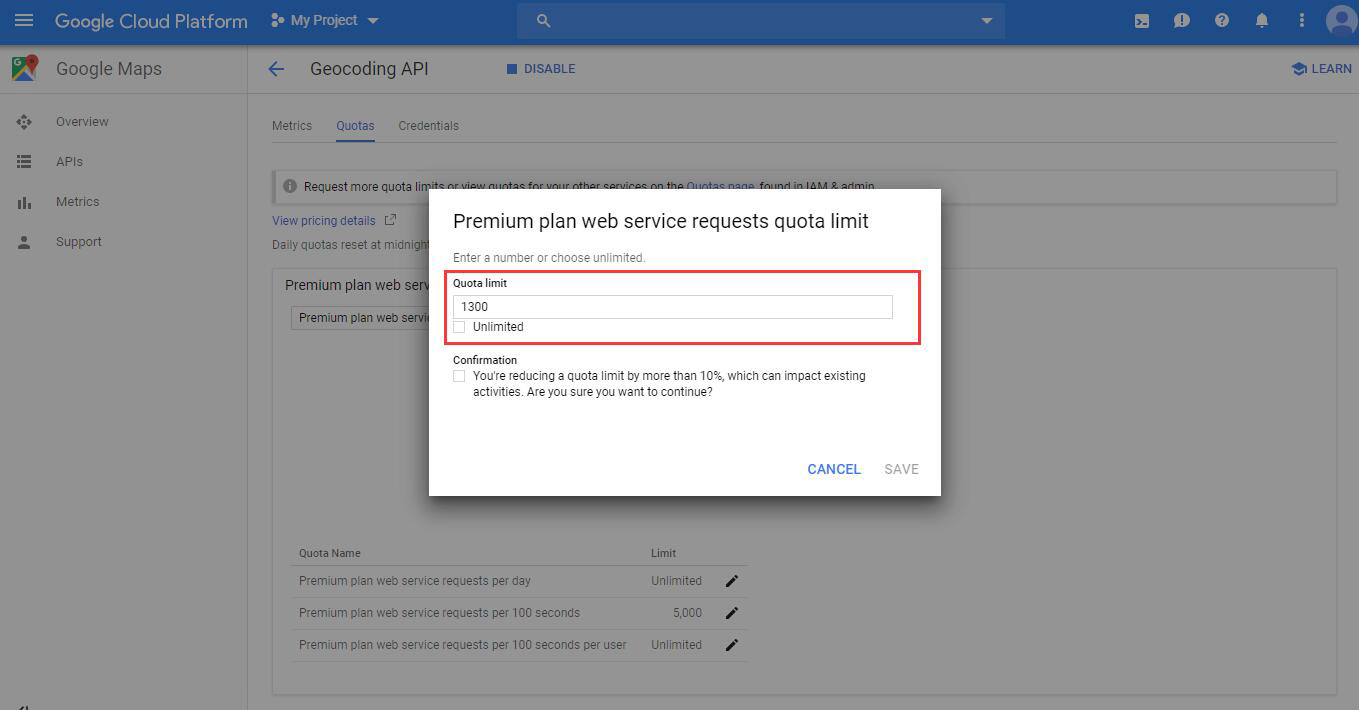
Task: Check the quota reduction confirmation checkbox
Action: [459, 376]
